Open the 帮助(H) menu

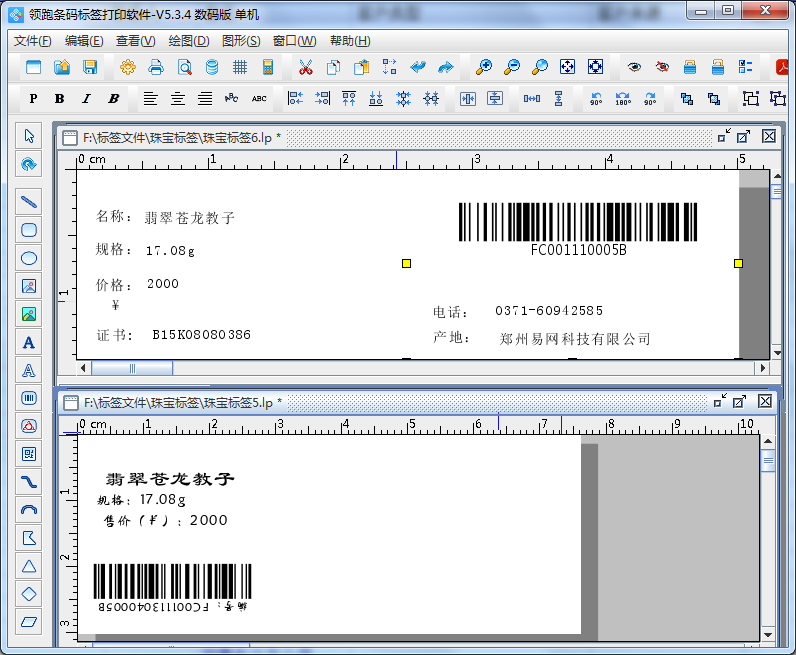(x=349, y=41)
